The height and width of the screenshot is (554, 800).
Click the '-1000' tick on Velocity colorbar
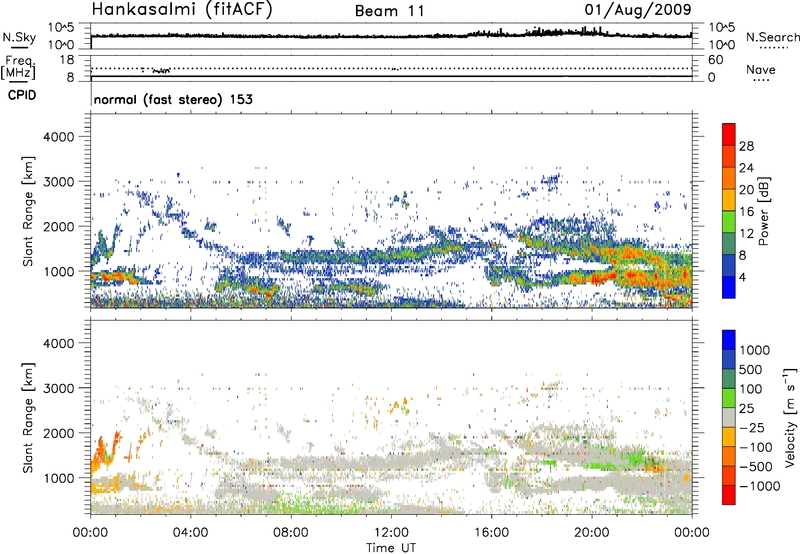point(760,486)
